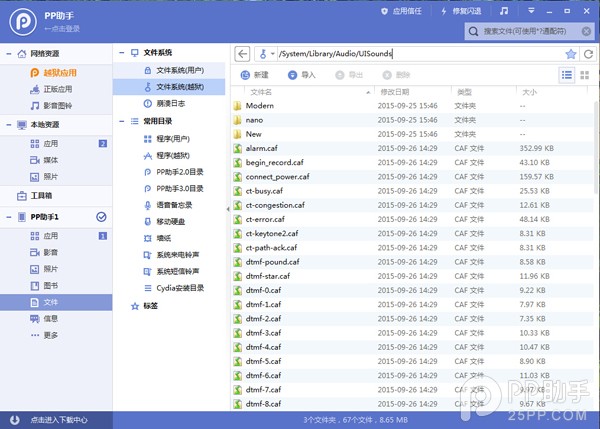The image size is (600, 429).
Task: Open 图书 under PP助手1 device
Action: 56,285
